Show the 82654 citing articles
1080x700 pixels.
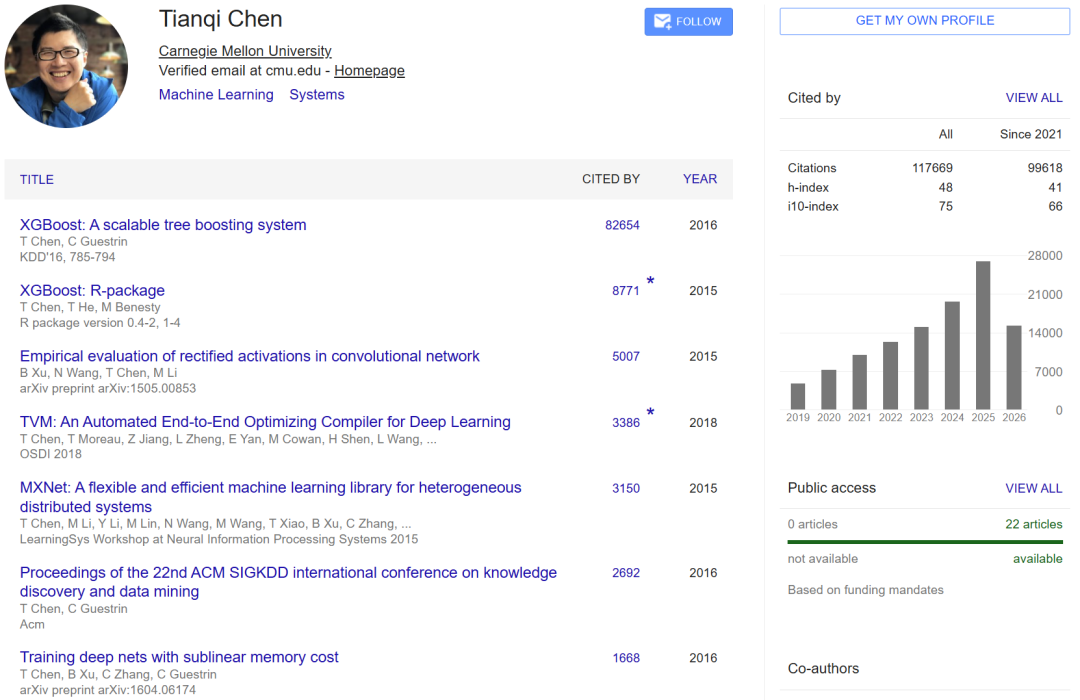622,225
